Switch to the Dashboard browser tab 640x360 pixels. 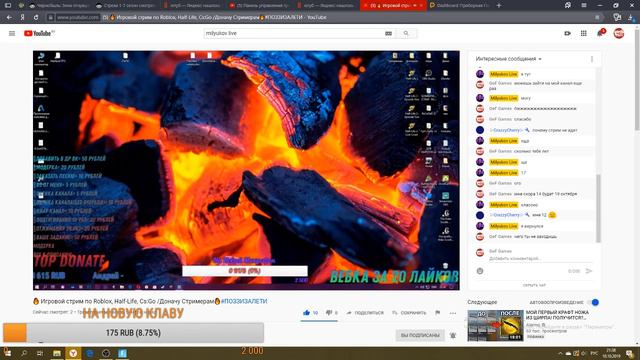tap(459, 5)
